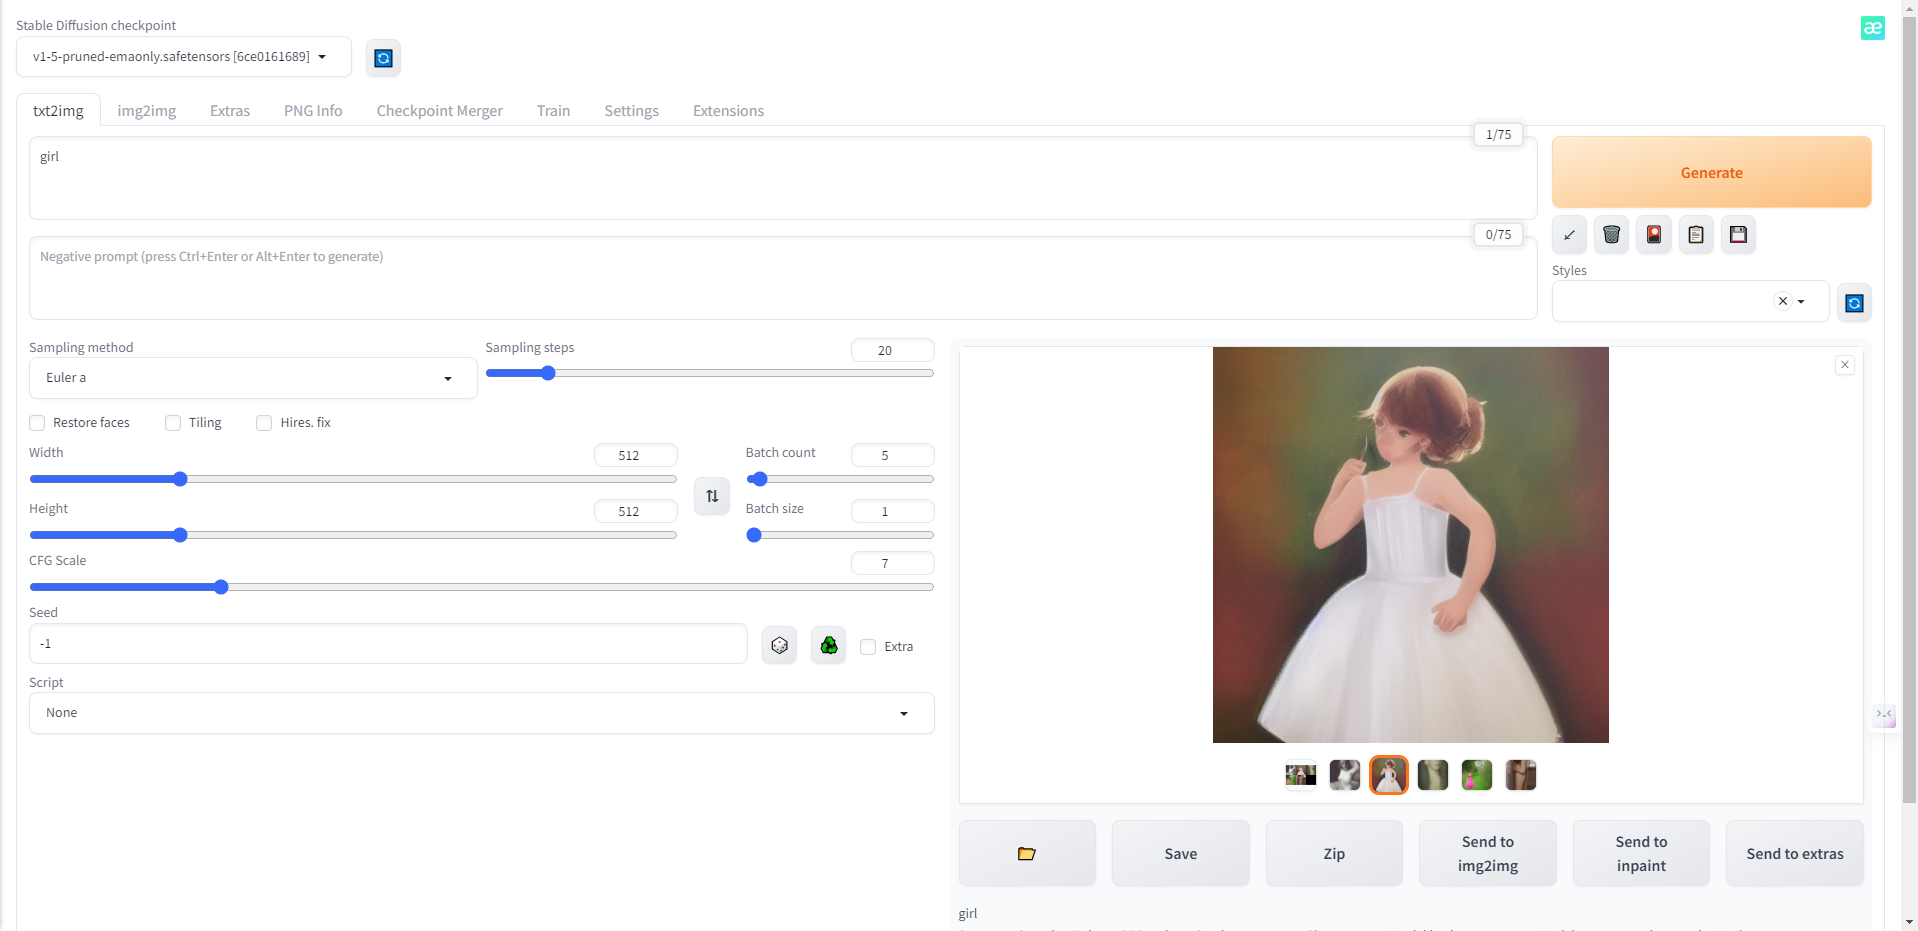This screenshot has width=1918, height=931.
Task: Refresh the Stable Diffusion checkpoint list
Action: [x=383, y=58]
